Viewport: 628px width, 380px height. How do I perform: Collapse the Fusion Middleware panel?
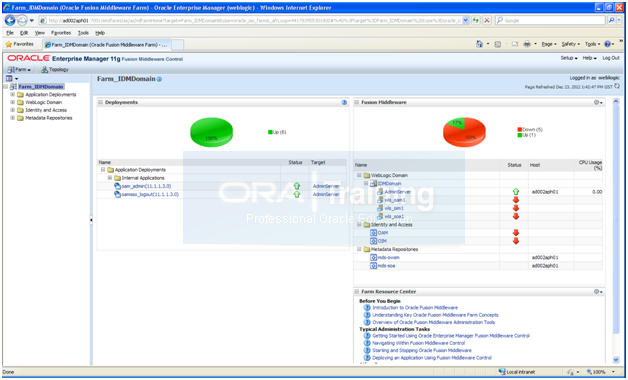coord(356,103)
